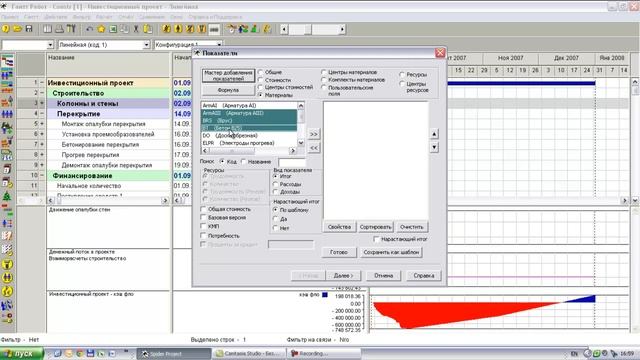
Task: Collapse the Финансирование row
Action: coord(42,176)
